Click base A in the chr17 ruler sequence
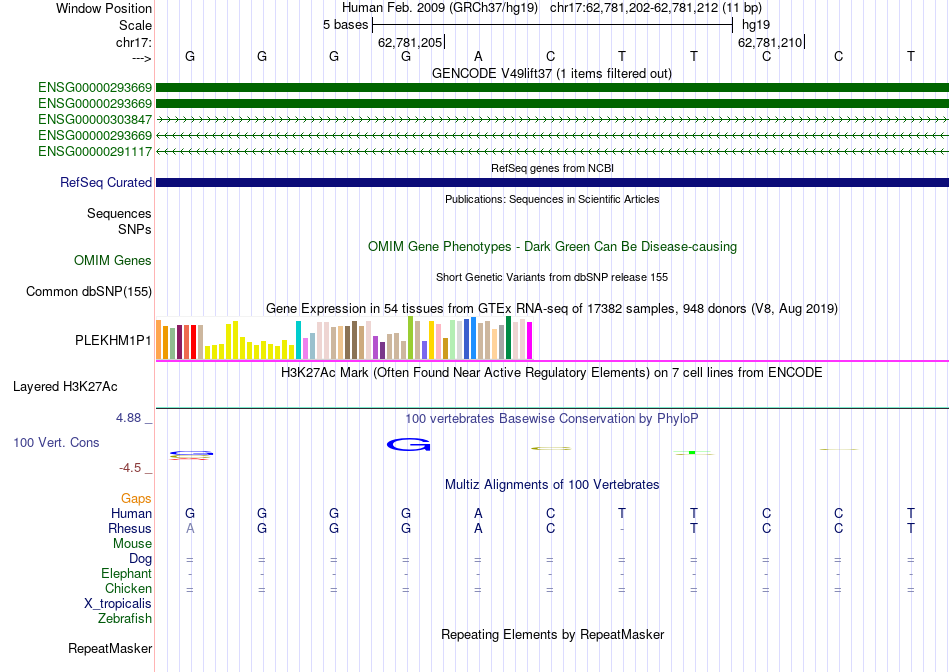950x672 pixels. (478, 56)
